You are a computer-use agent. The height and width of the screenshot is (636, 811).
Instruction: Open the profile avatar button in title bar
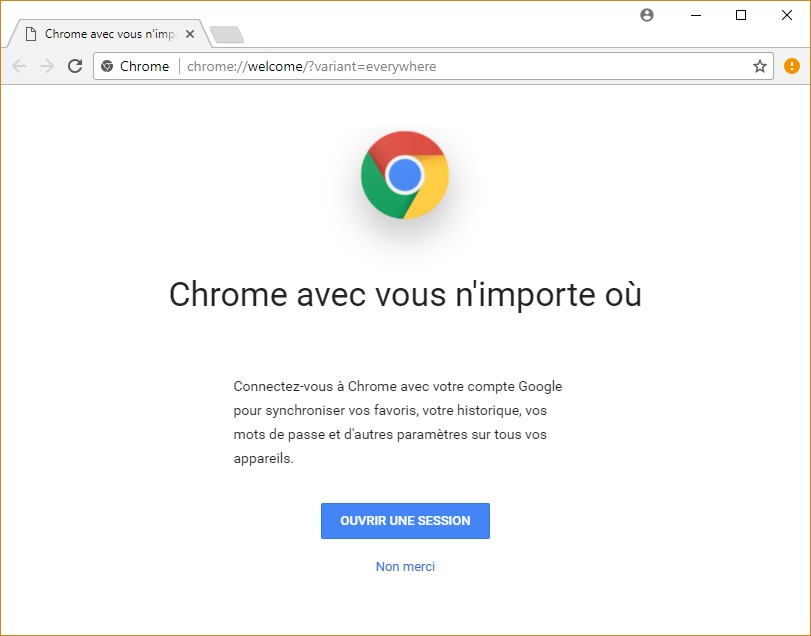point(647,15)
